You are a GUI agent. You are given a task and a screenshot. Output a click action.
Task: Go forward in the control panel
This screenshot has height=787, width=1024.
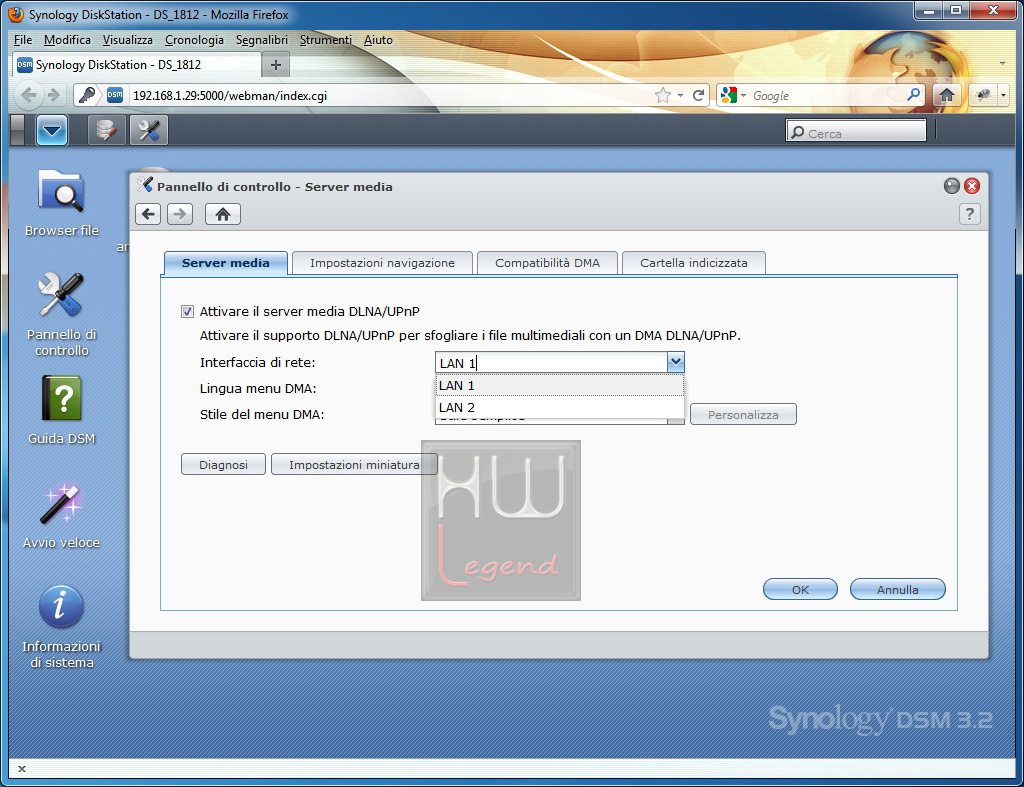coord(180,214)
